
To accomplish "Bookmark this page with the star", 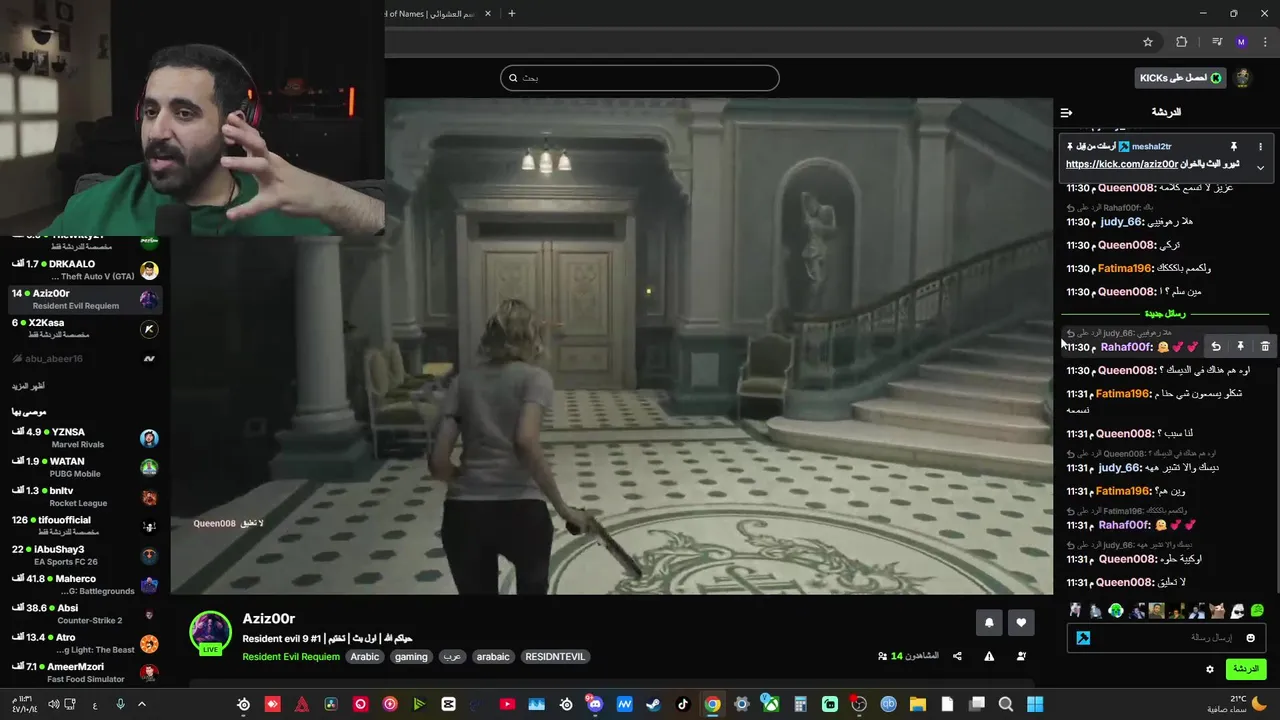I will pos(1148,42).
